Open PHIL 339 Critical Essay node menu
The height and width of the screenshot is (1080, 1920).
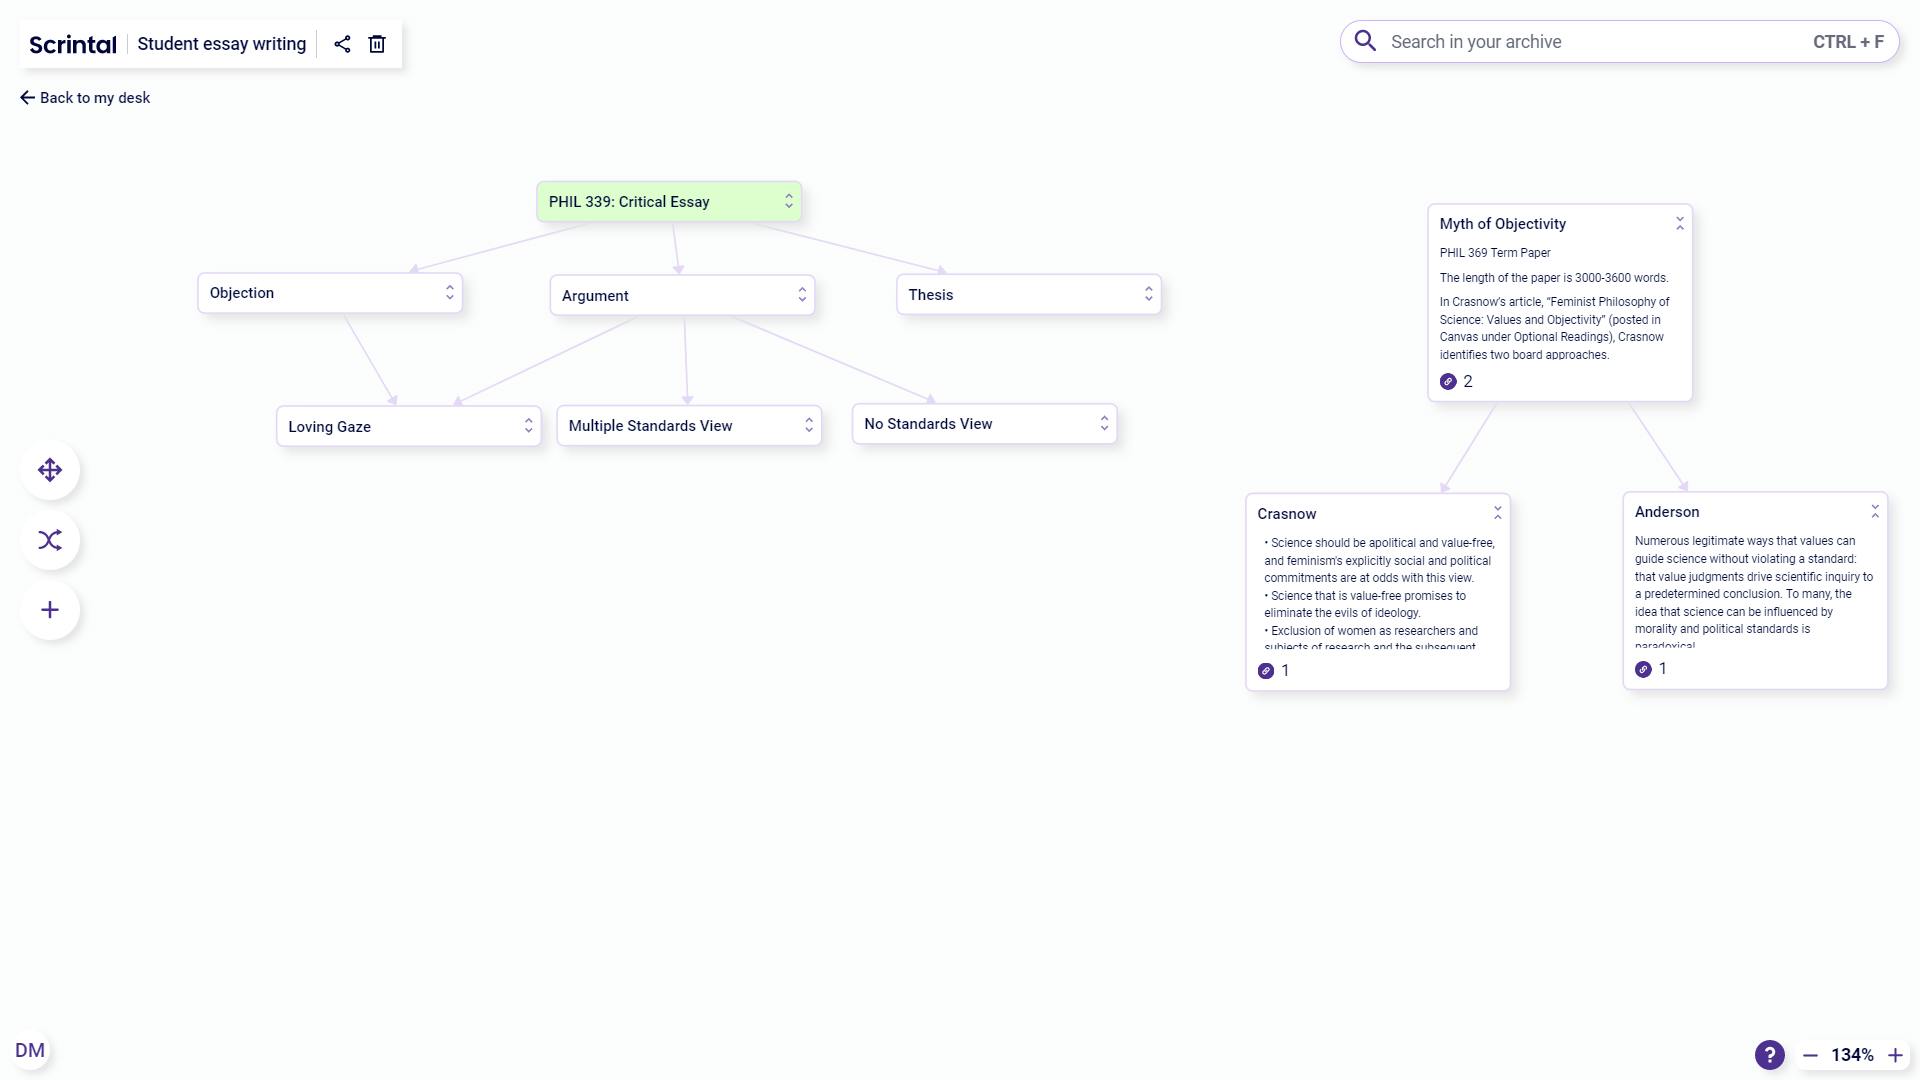coord(789,200)
